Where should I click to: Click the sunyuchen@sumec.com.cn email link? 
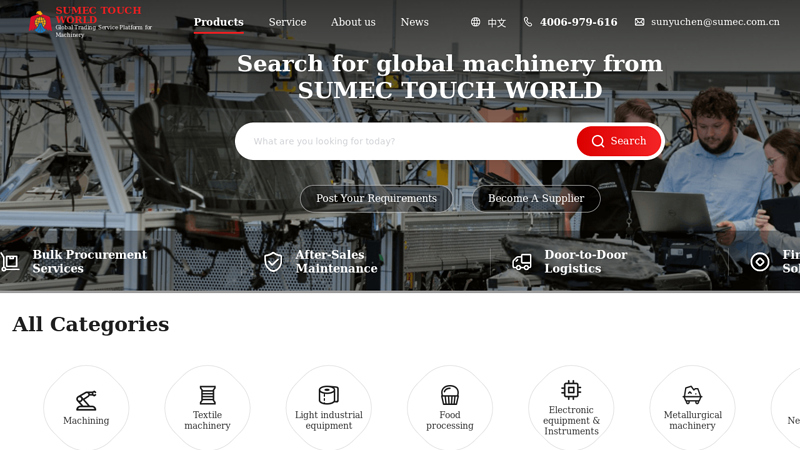click(x=715, y=22)
